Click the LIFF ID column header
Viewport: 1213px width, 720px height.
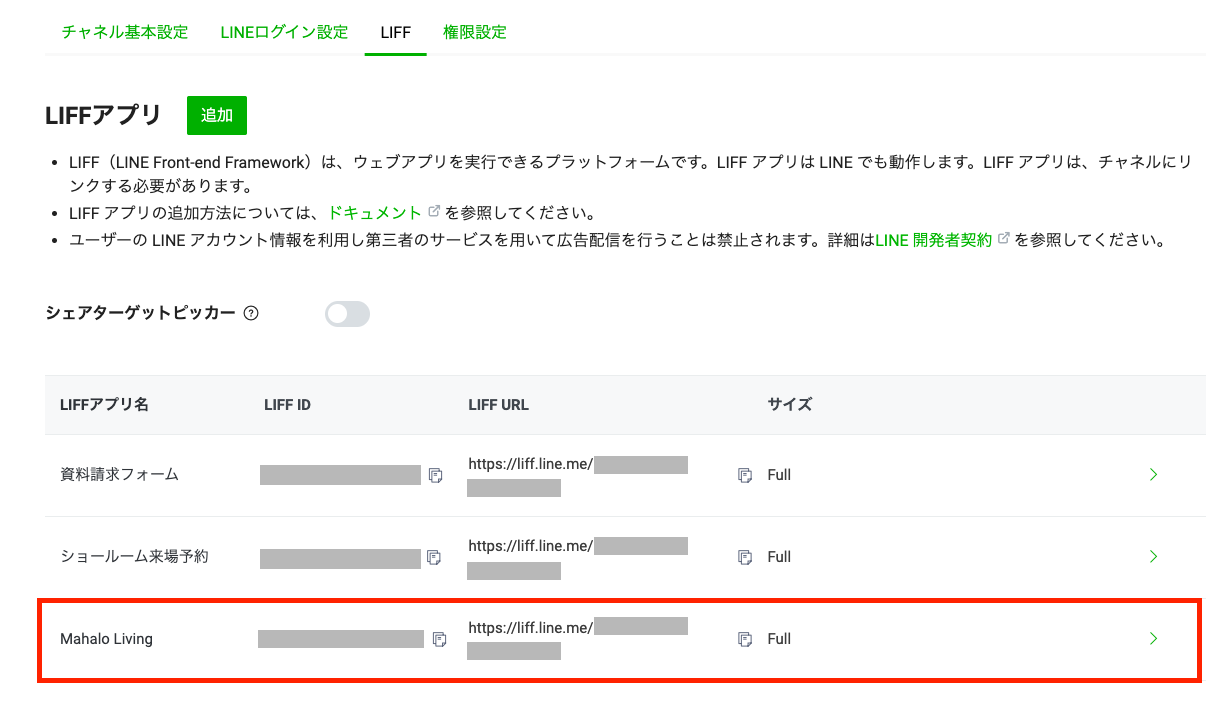[x=288, y=405]
